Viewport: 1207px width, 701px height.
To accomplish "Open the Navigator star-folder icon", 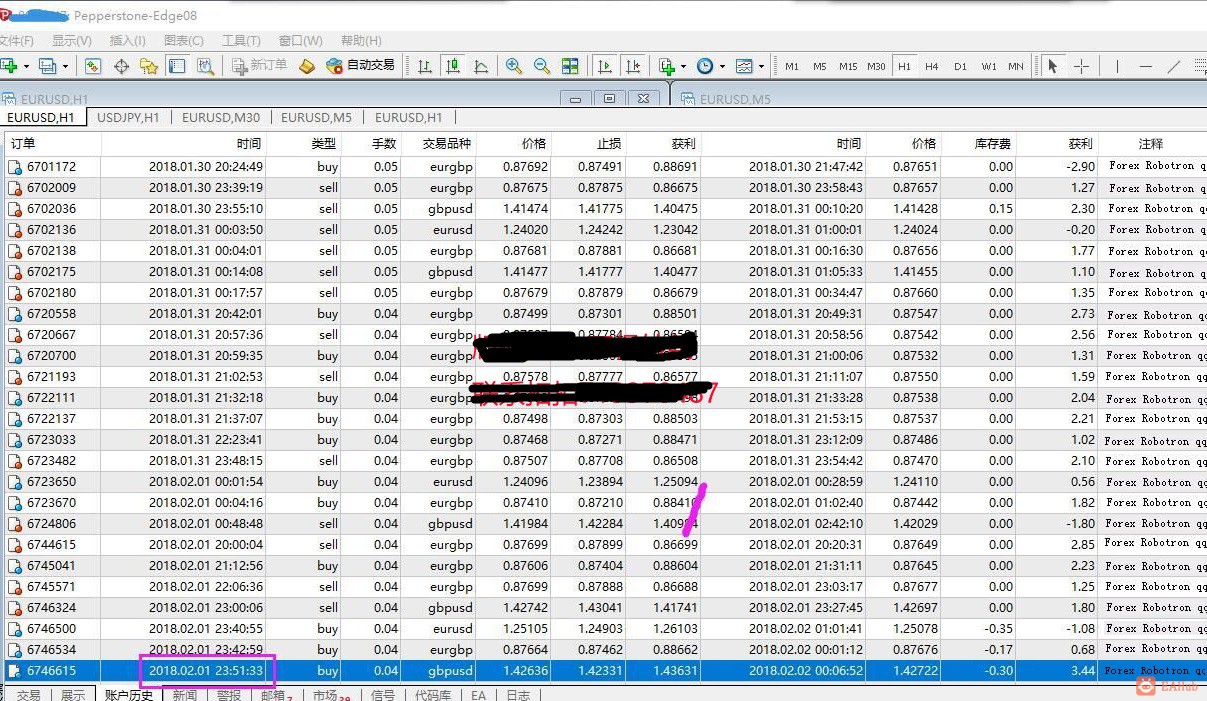I will click(x=149, y=66).
